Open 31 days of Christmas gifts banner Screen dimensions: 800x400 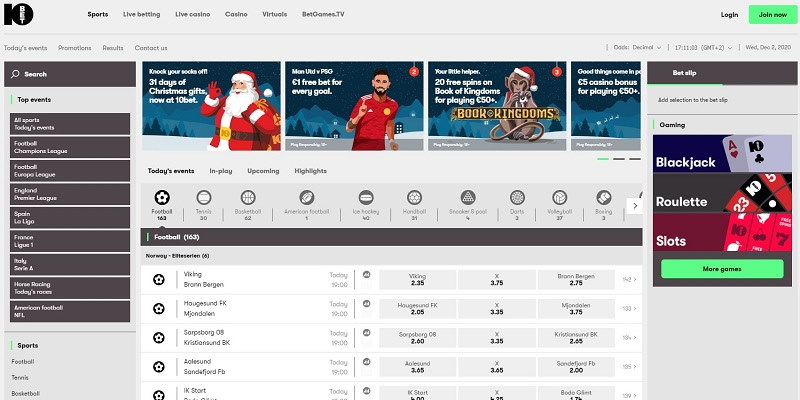211,106
